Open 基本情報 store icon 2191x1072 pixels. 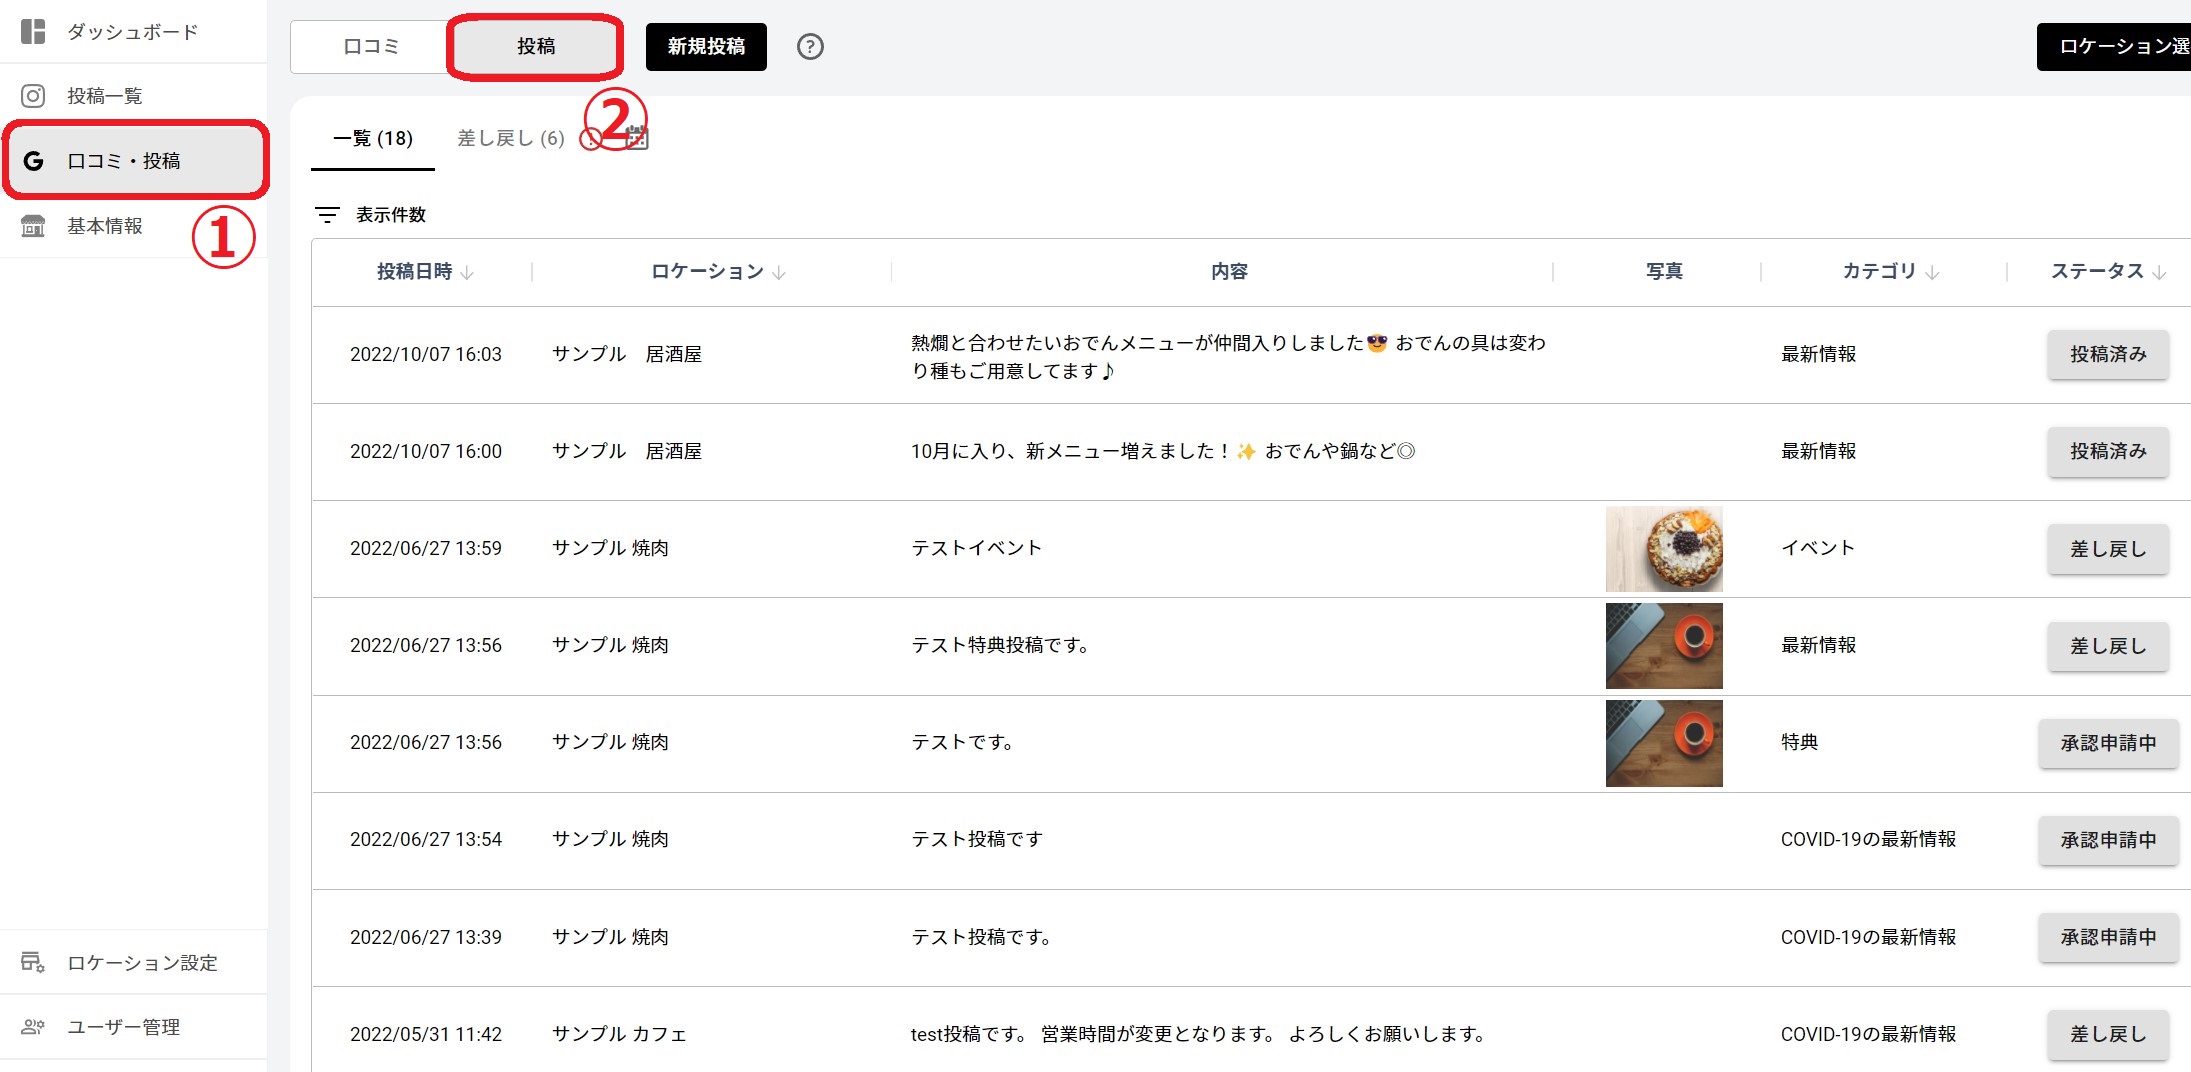(33, 226)
